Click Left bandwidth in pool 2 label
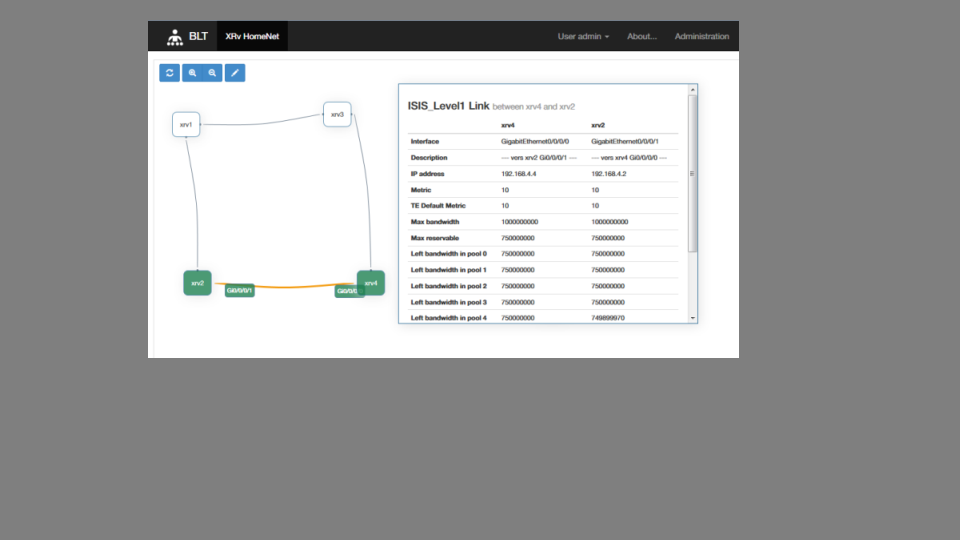This screenshot has width=960, height=540. tap(449, 286)
